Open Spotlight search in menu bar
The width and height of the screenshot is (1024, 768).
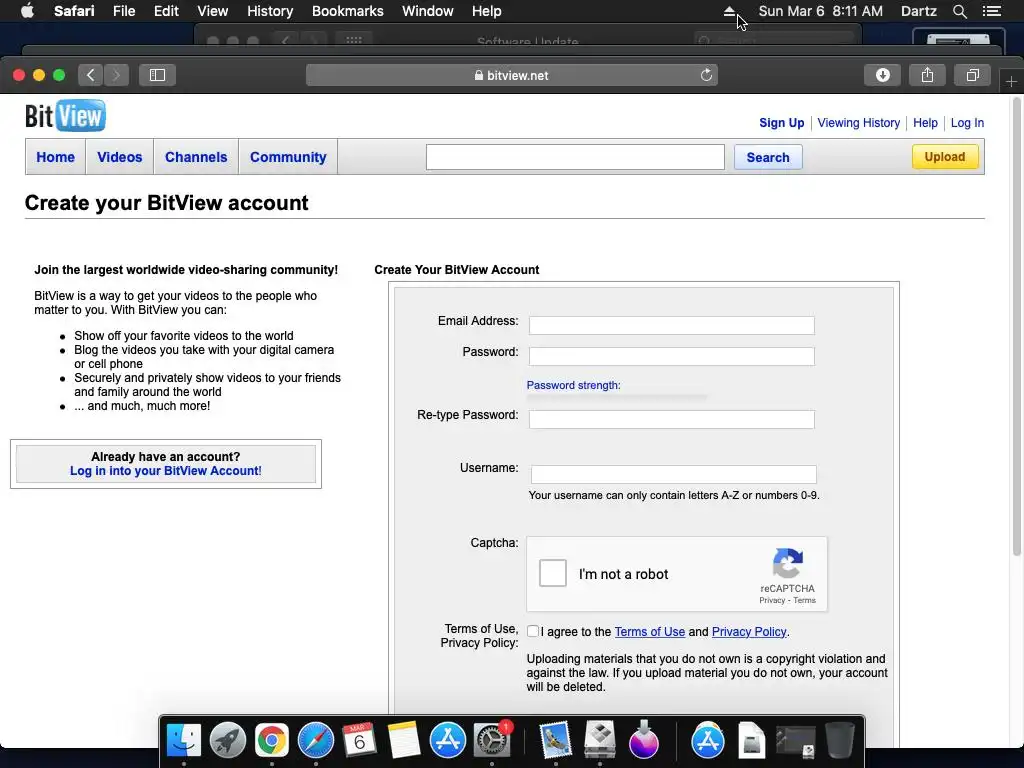point(959,11)
